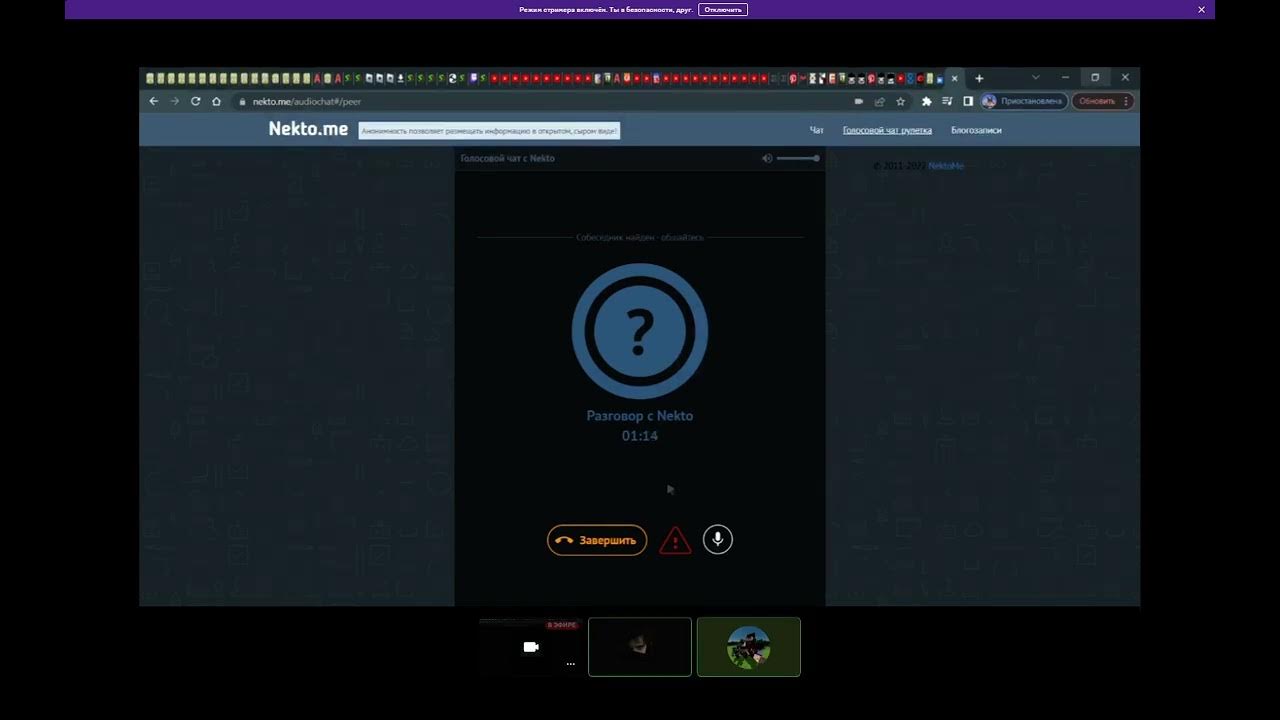Image resolution: width=1280 pixels, height=720 pixels.
Task: Click the Разговор с Nekto text
Action: coord(640,416)
